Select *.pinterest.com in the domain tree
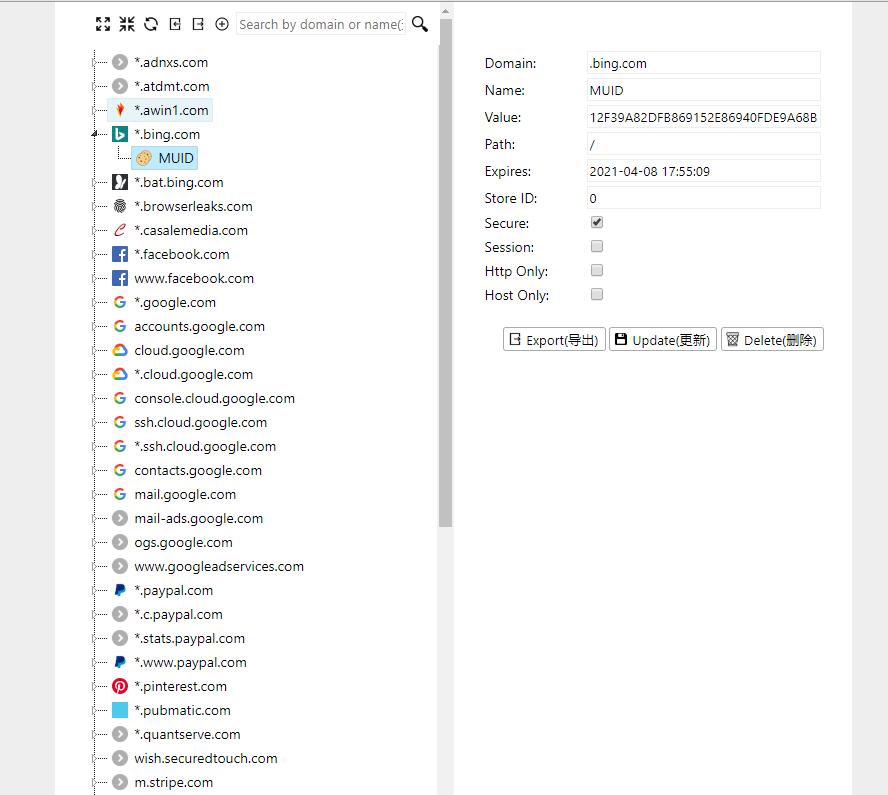The height and width of the screenshot is (795, 888). pos(180,686)
